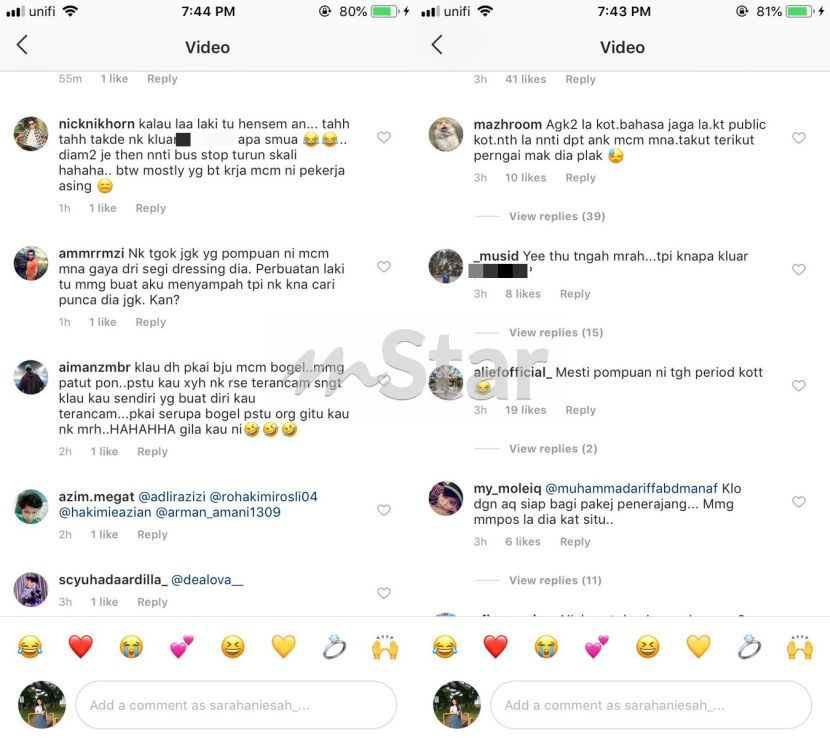This screenshot has width=830, height=738.
Task: Like nicknikhorn's comment with the heart
Action: tap(384, 137)
